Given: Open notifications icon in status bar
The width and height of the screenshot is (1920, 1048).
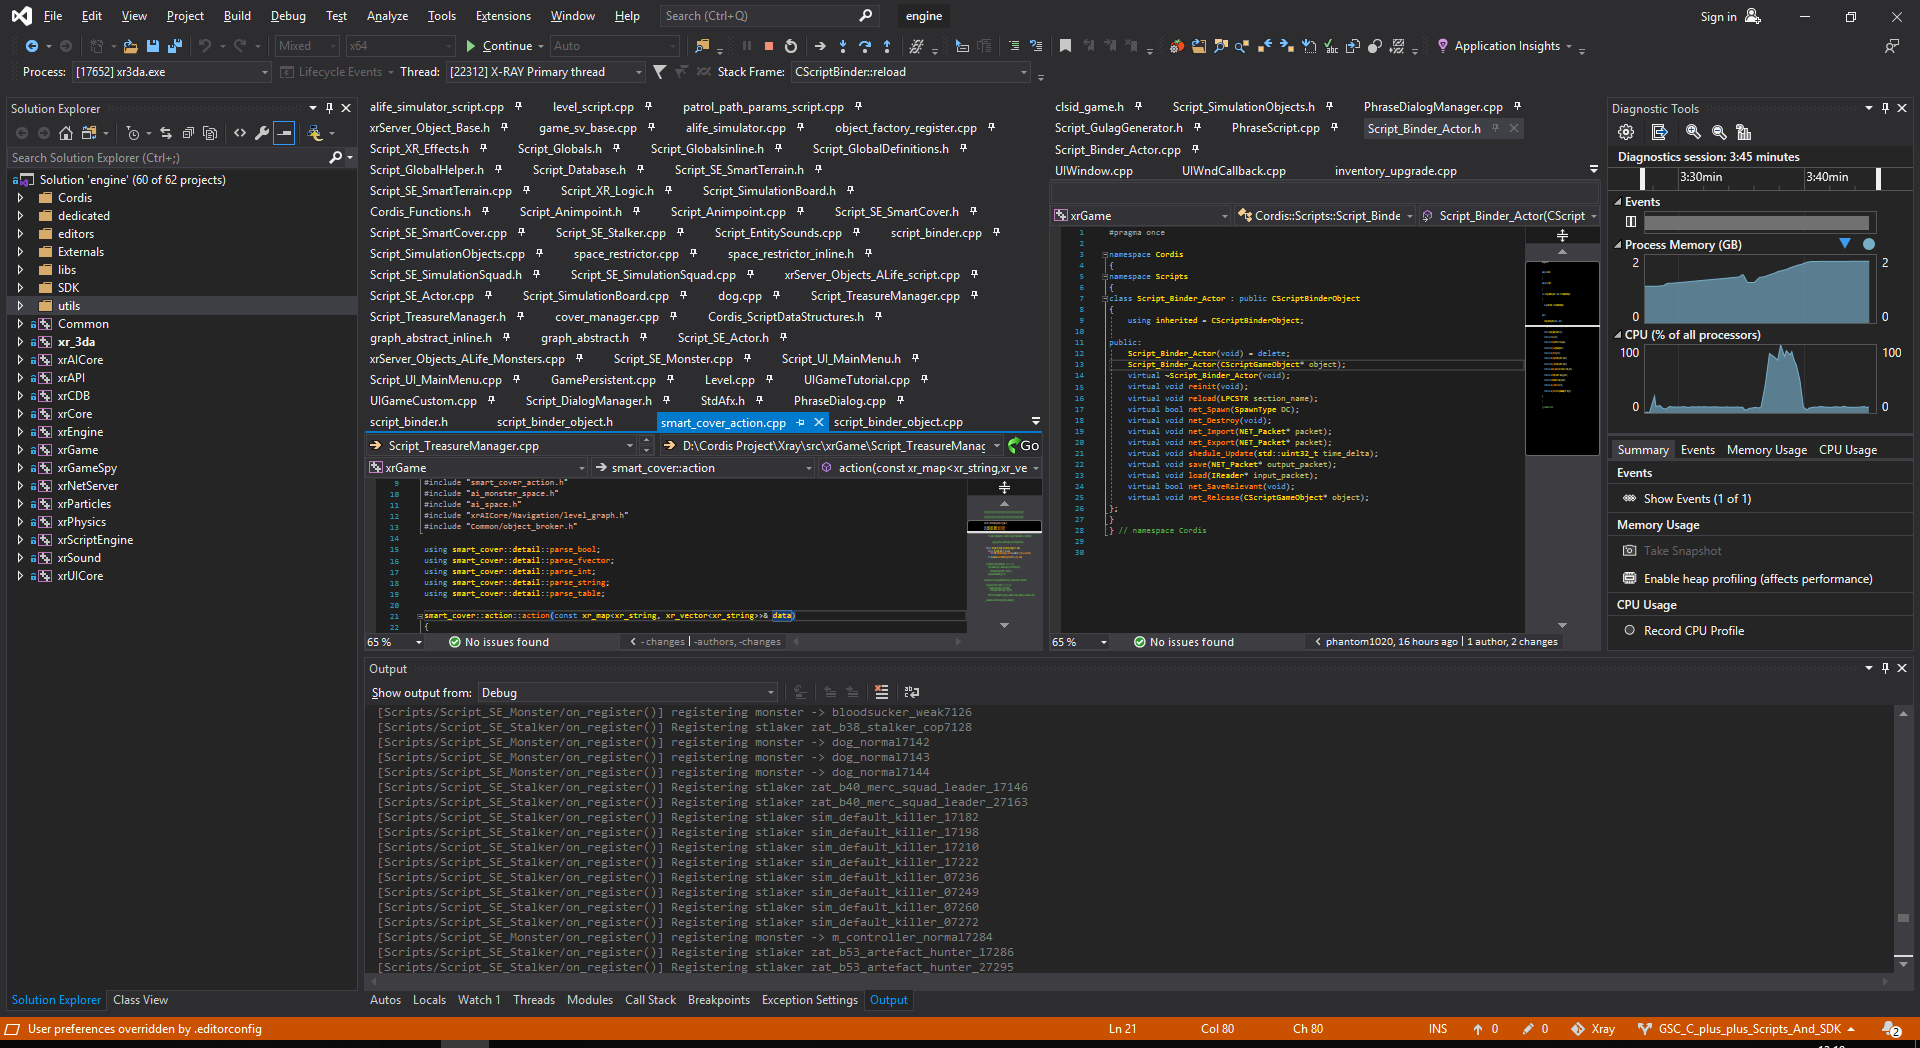Looking at the screenshot, I should (x=1891, y=1029).
